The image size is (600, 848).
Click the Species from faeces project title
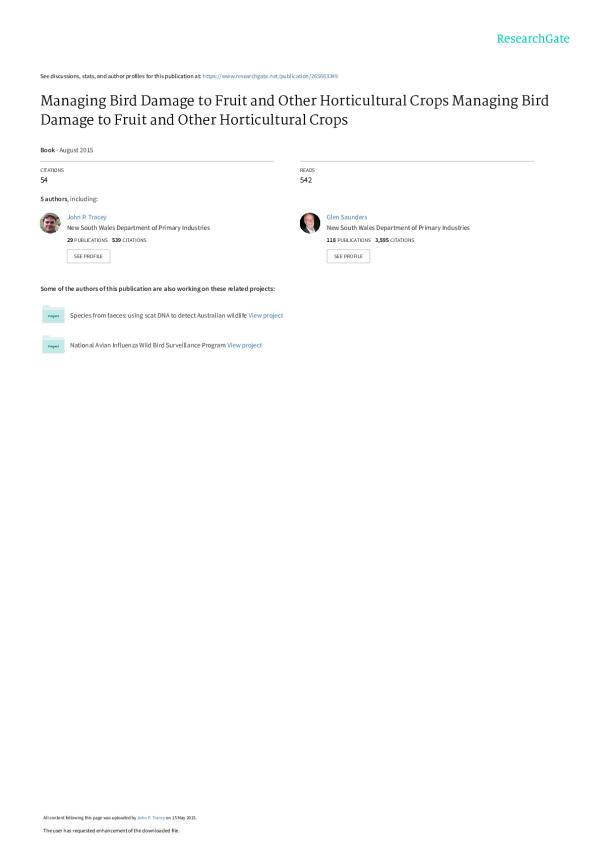pos(158,315)
